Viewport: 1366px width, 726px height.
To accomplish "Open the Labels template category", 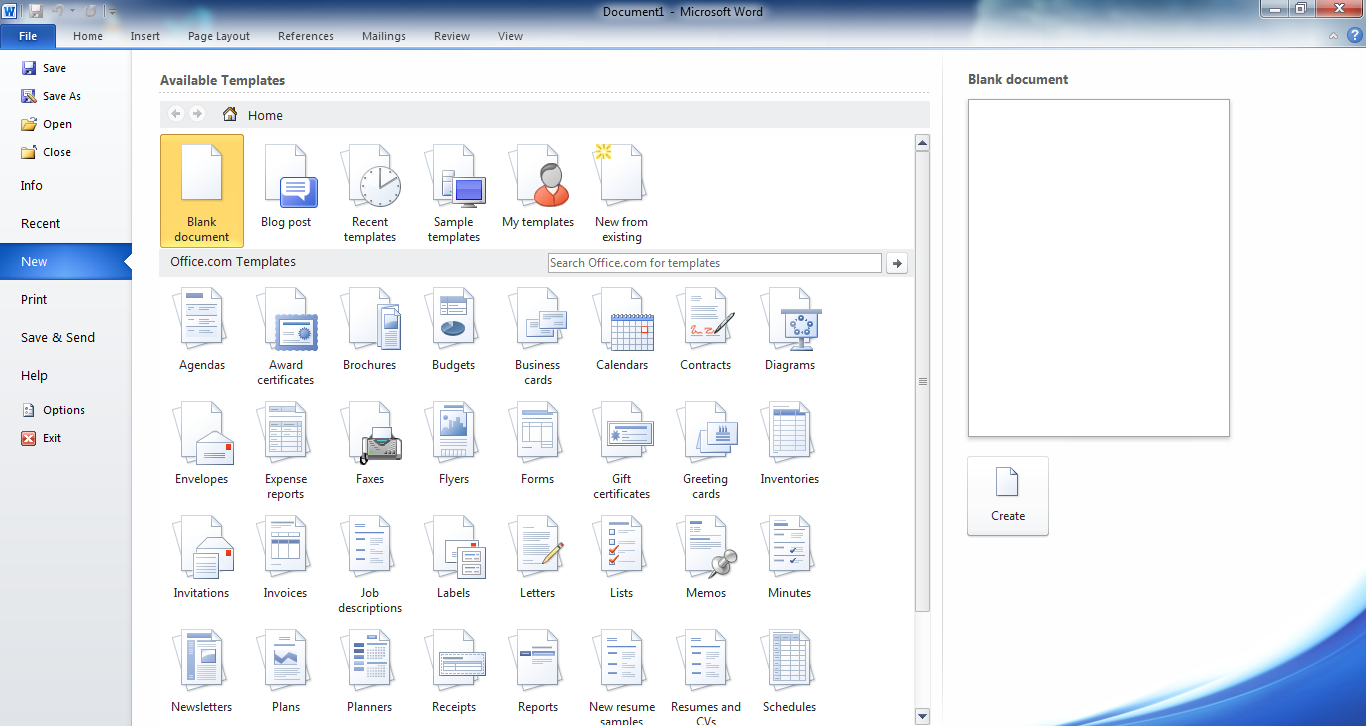I will point(454,558).
